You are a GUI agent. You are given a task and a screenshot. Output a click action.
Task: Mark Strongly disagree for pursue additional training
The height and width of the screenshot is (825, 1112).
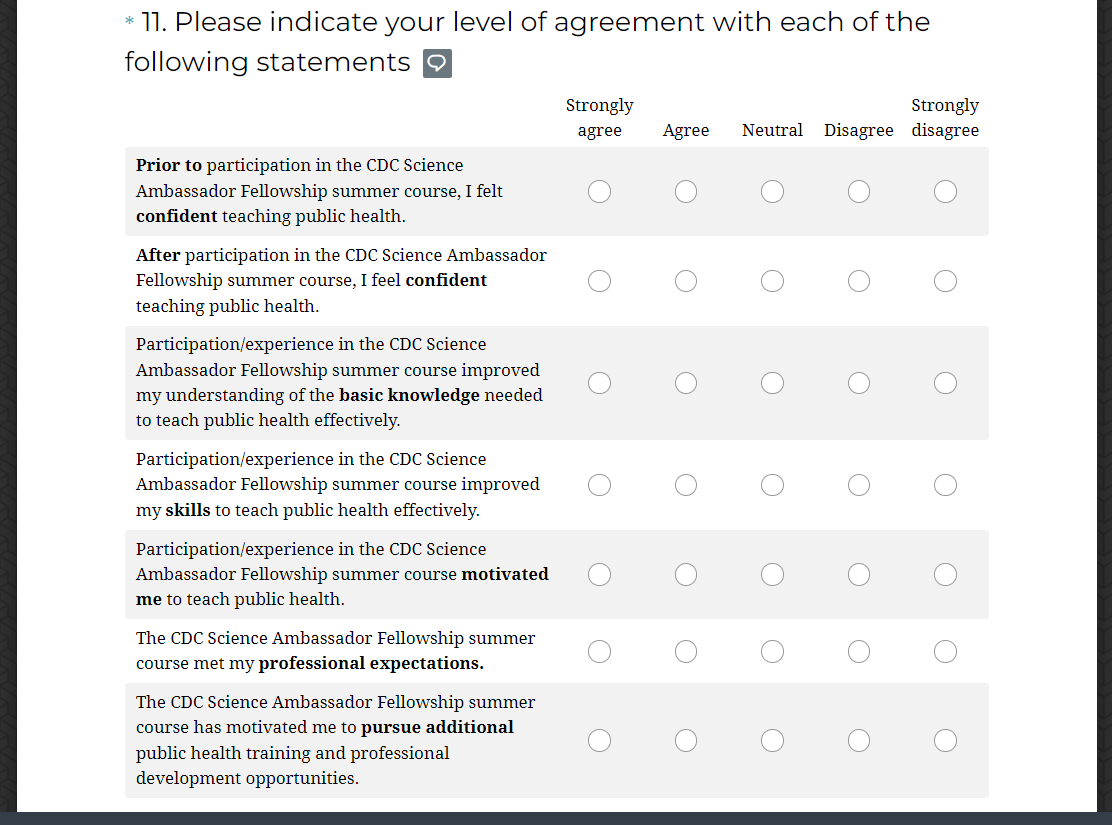[945, 740]
